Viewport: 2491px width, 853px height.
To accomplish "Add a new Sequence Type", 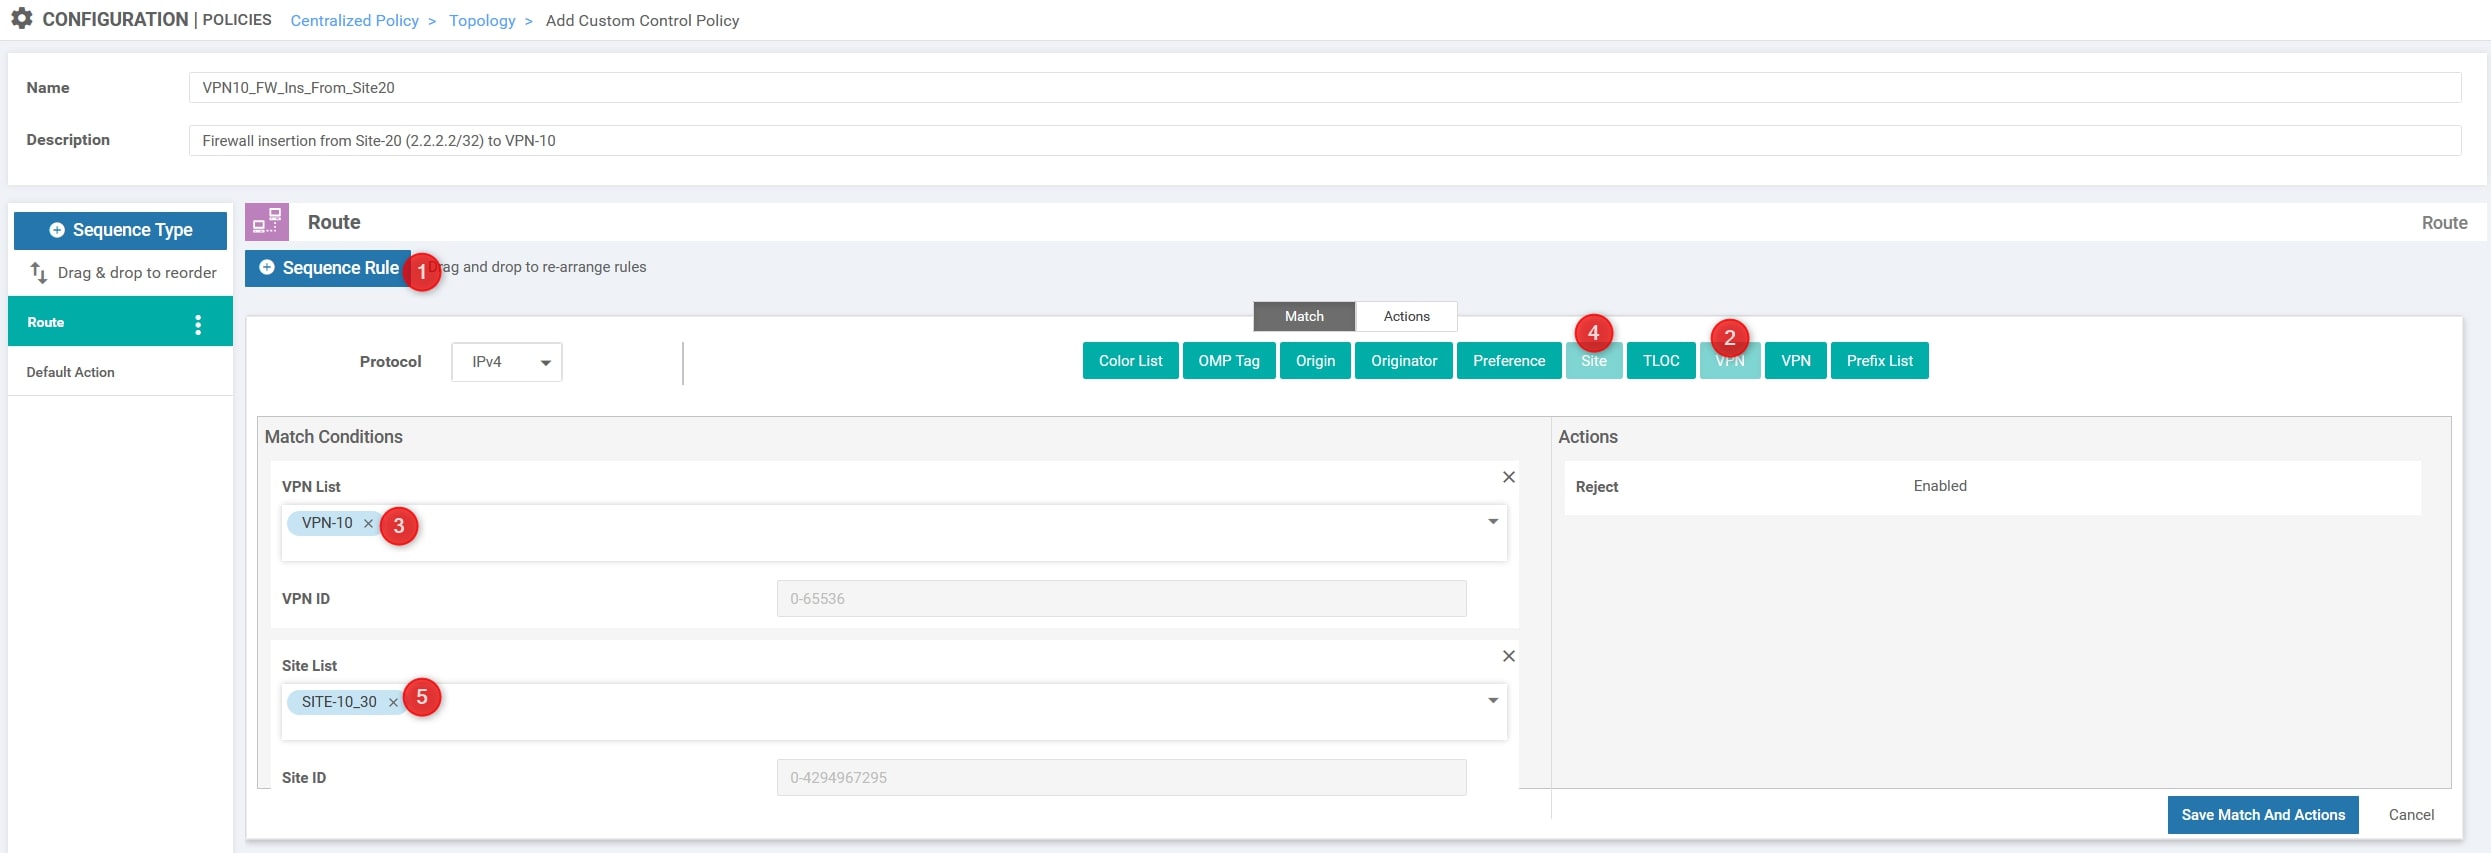I will click(120, 230).
